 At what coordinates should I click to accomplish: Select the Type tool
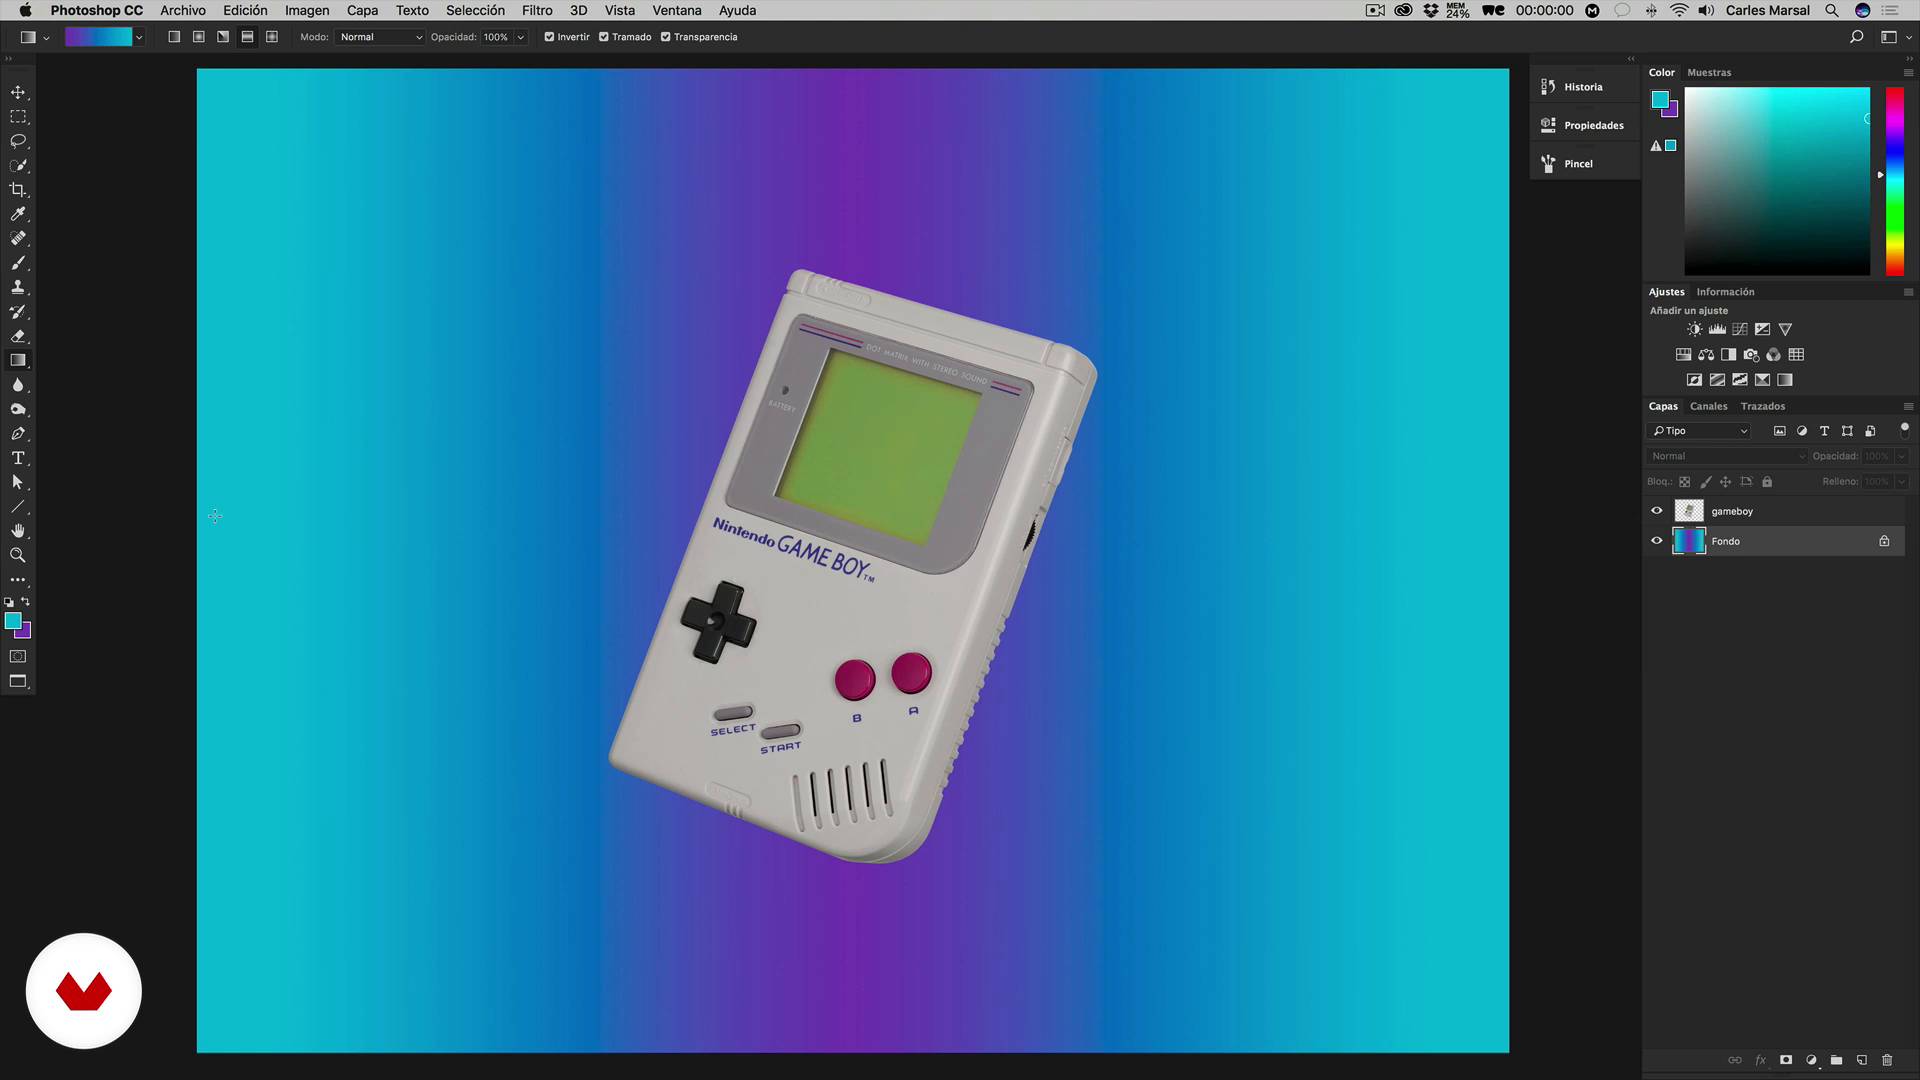pos(18,458)
